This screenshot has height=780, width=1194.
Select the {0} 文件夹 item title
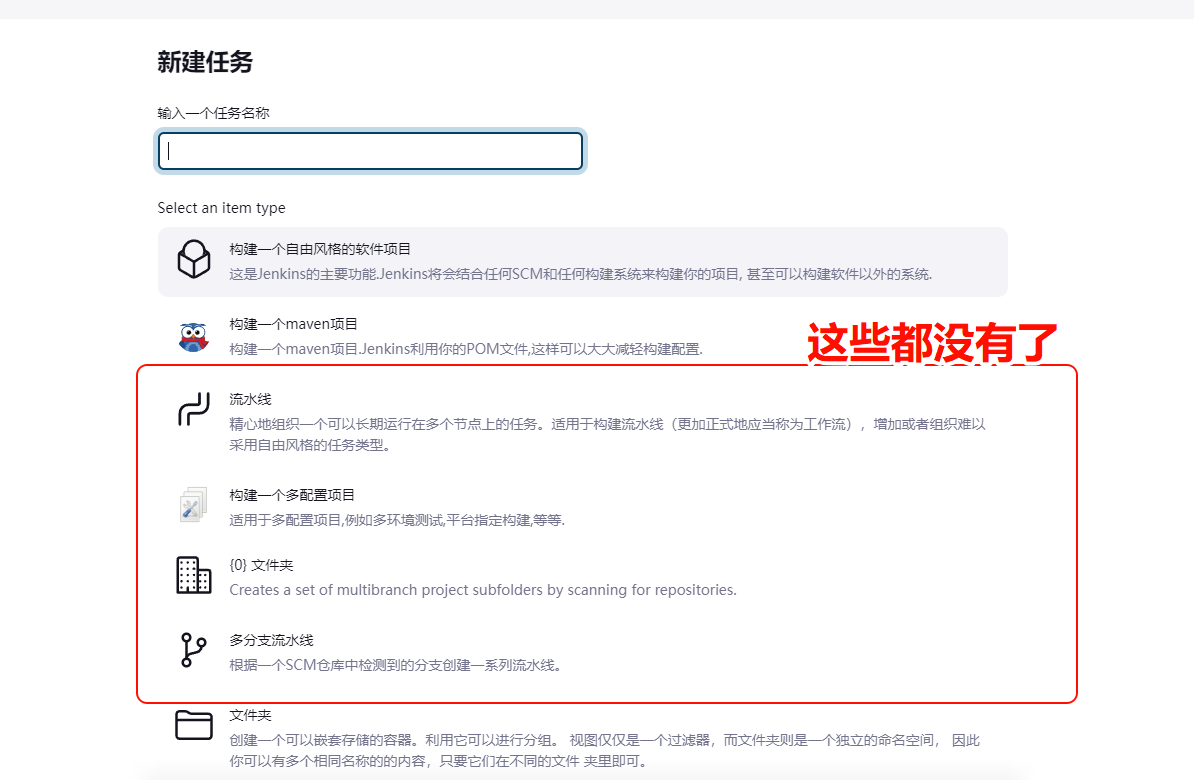261,565
